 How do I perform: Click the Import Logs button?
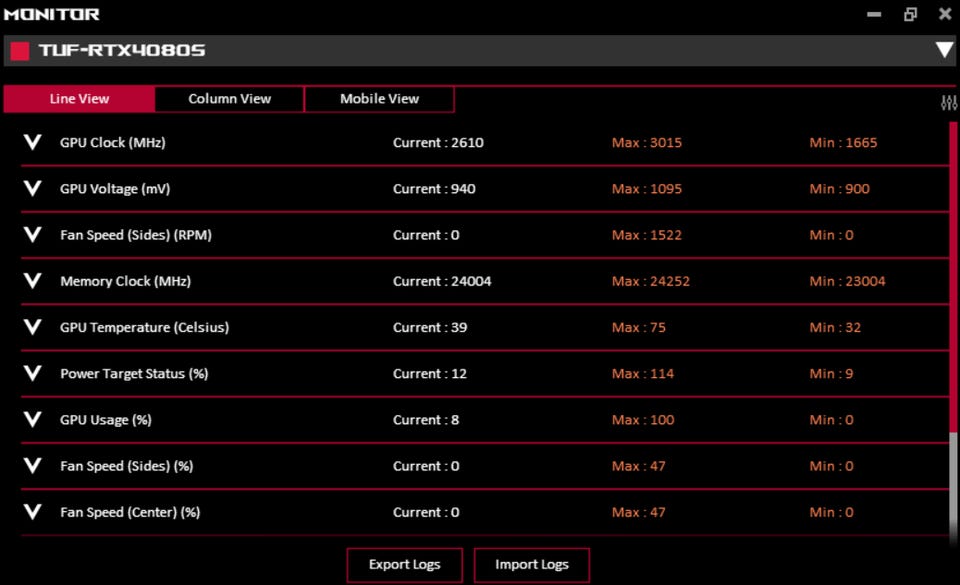[x=531, y=565]
